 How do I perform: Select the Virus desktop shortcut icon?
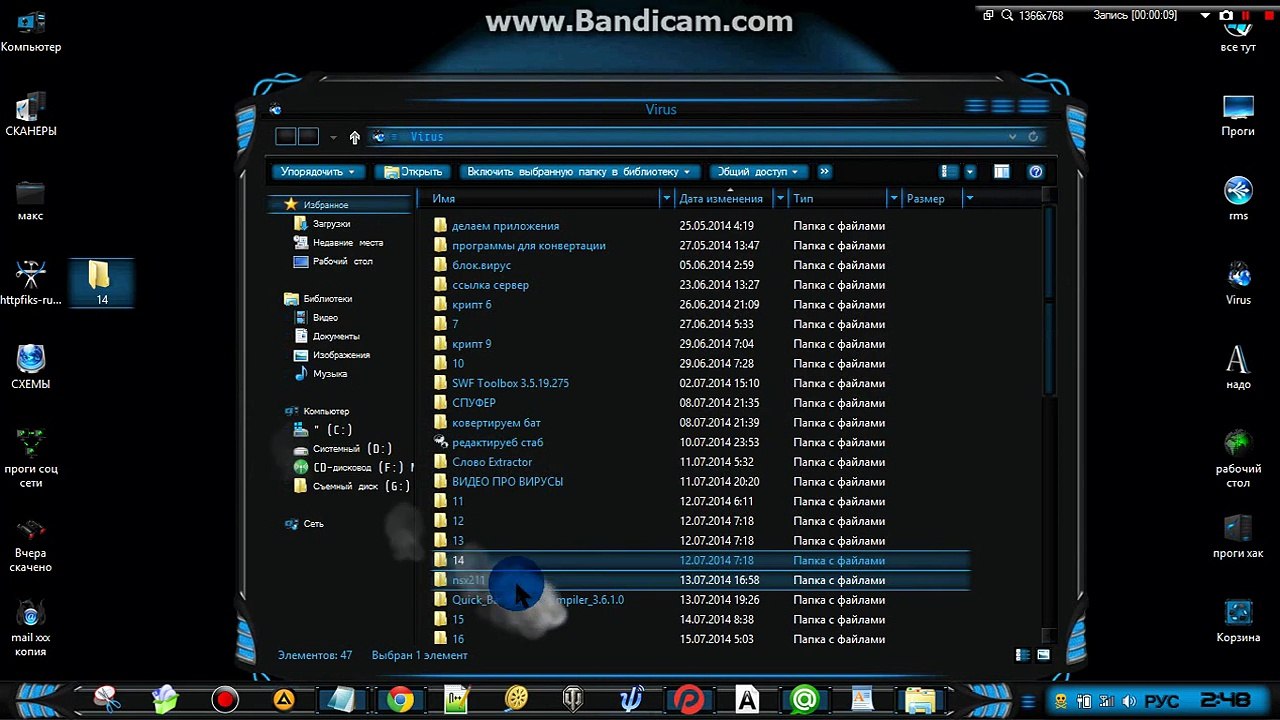[x=1238, y=284]
